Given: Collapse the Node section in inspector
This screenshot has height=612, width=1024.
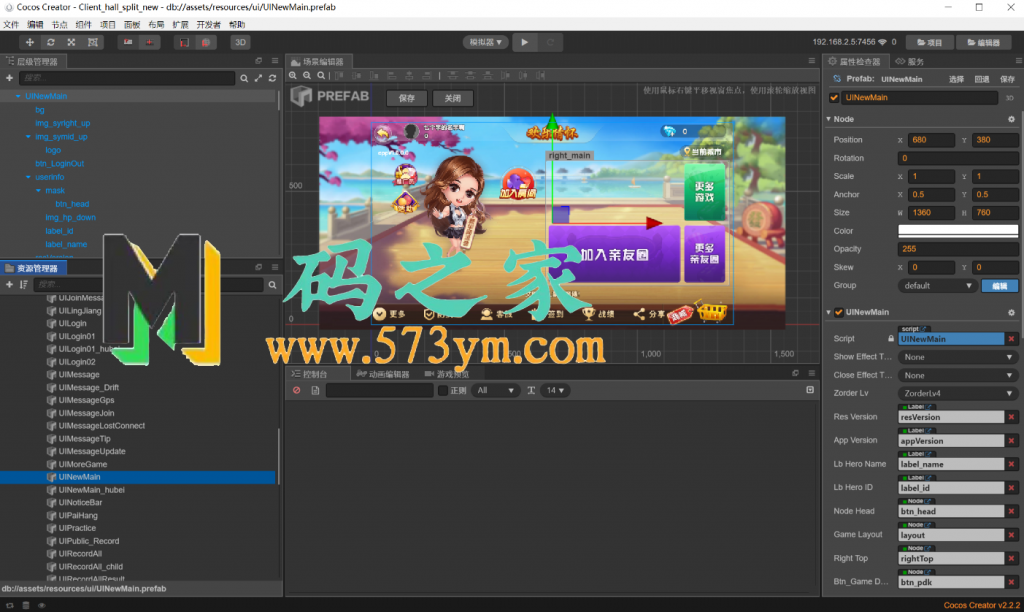Looking at the screenshot, I should (829, 119).
